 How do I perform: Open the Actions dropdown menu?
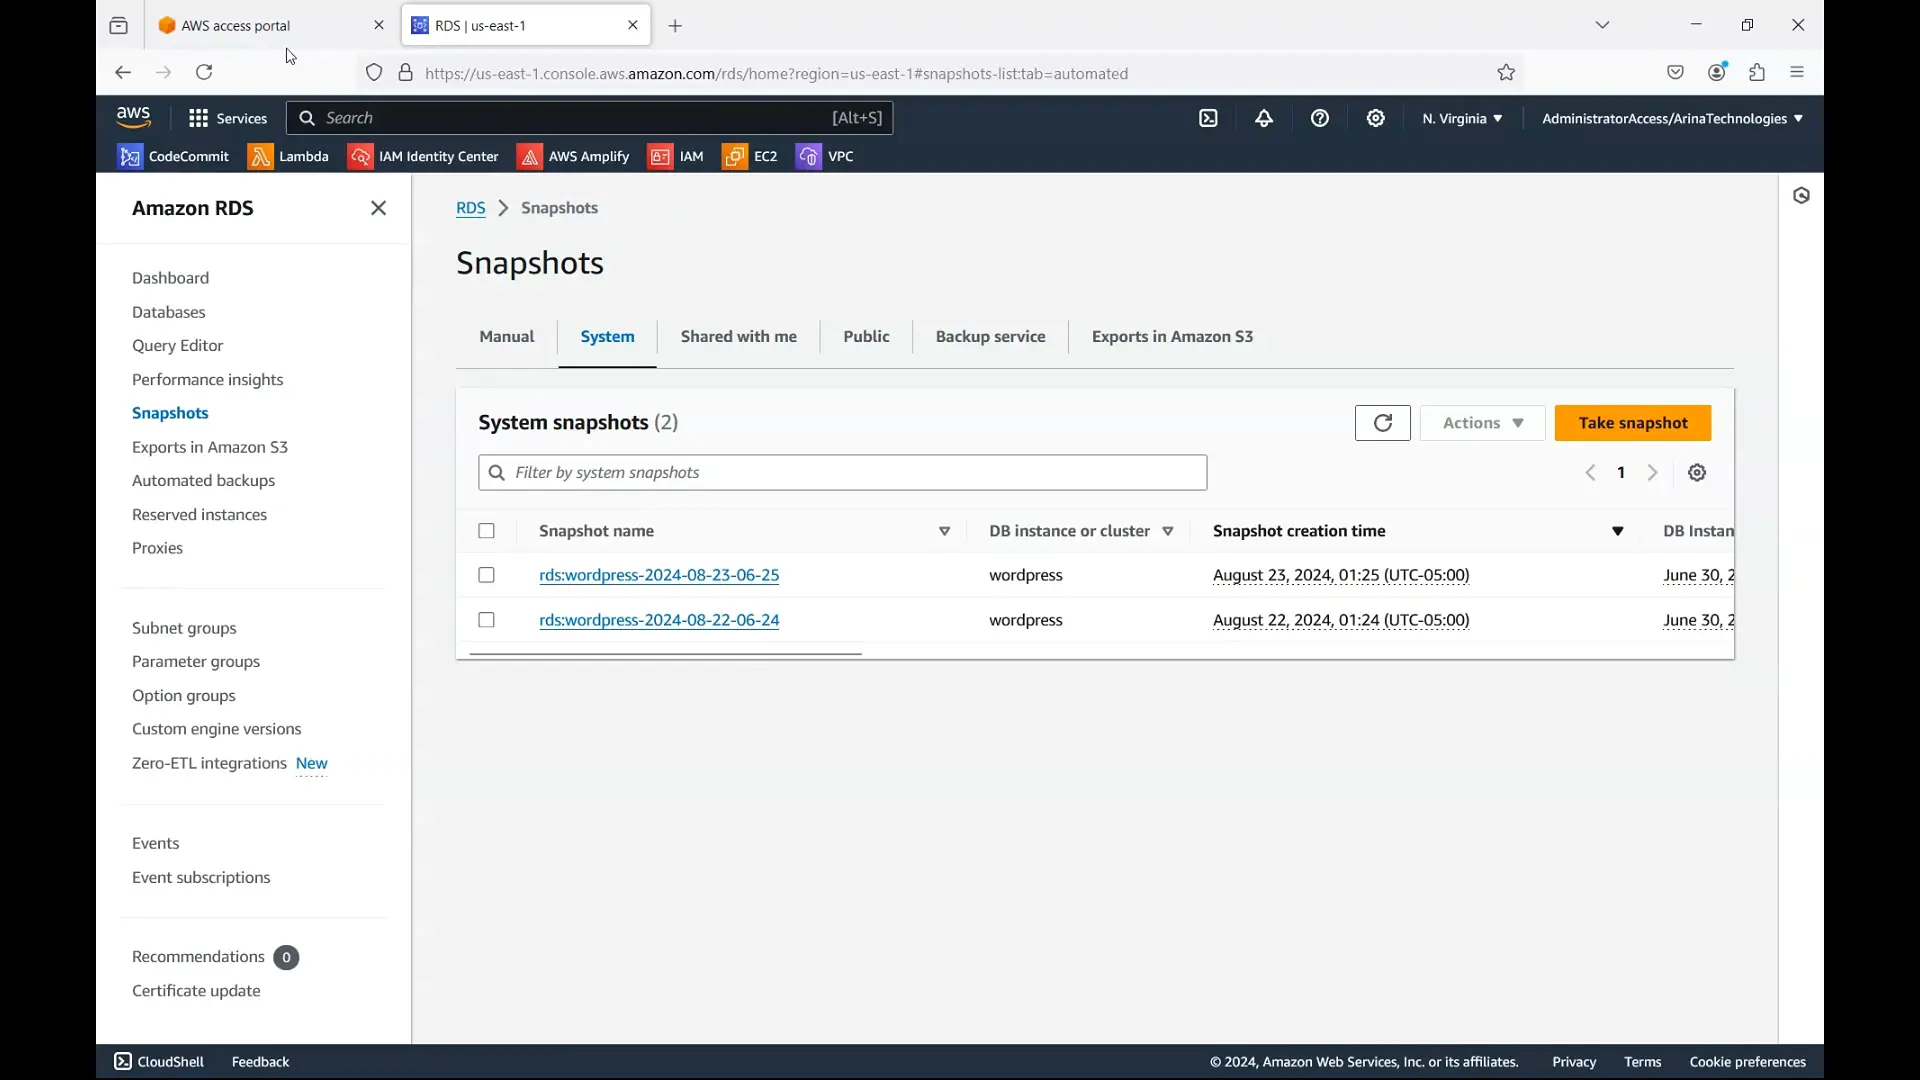(x=1481, y=422)
